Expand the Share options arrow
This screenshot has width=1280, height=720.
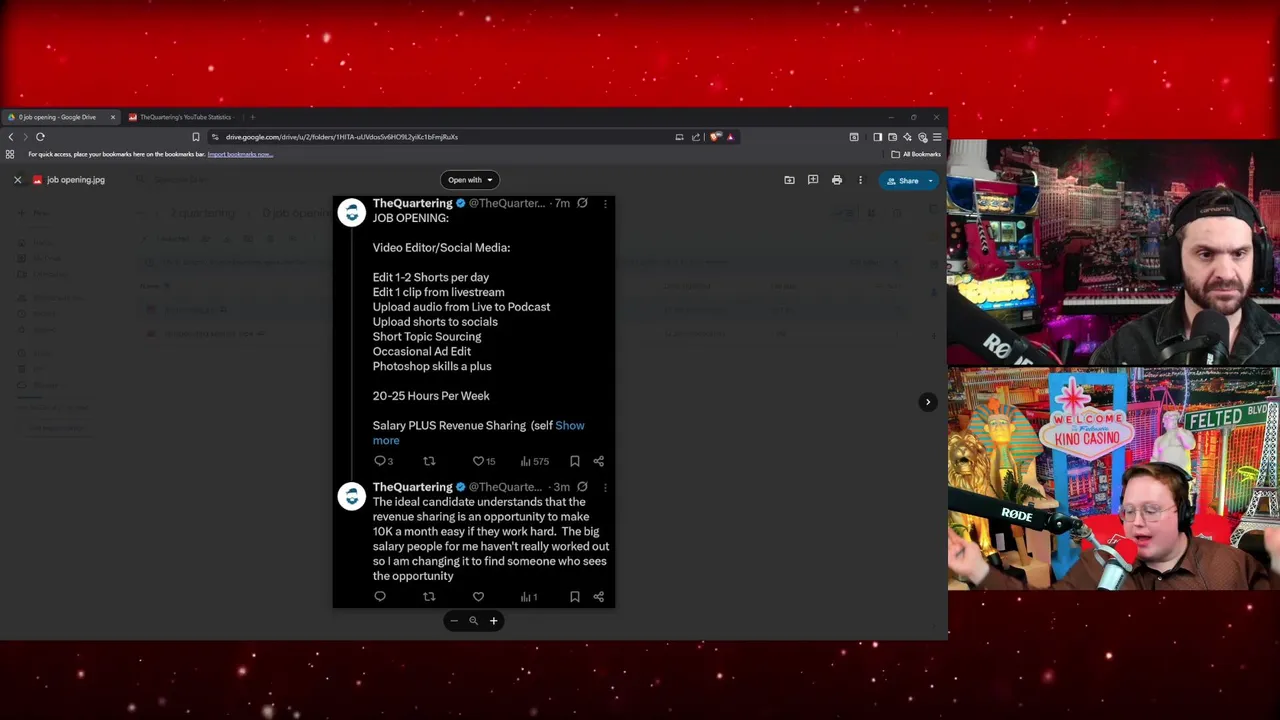pyautogui.click(x=931, y=181)
